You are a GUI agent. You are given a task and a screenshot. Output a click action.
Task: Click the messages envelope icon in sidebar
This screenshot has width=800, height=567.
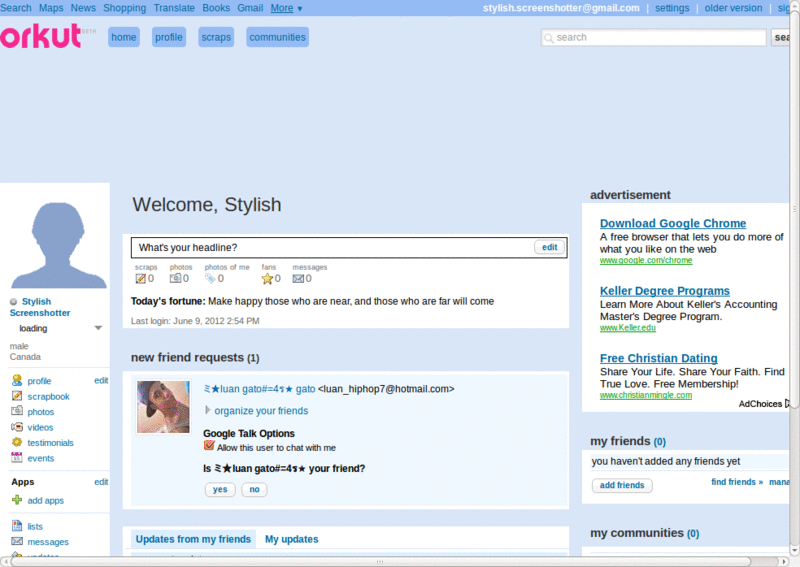pos(17,541)
